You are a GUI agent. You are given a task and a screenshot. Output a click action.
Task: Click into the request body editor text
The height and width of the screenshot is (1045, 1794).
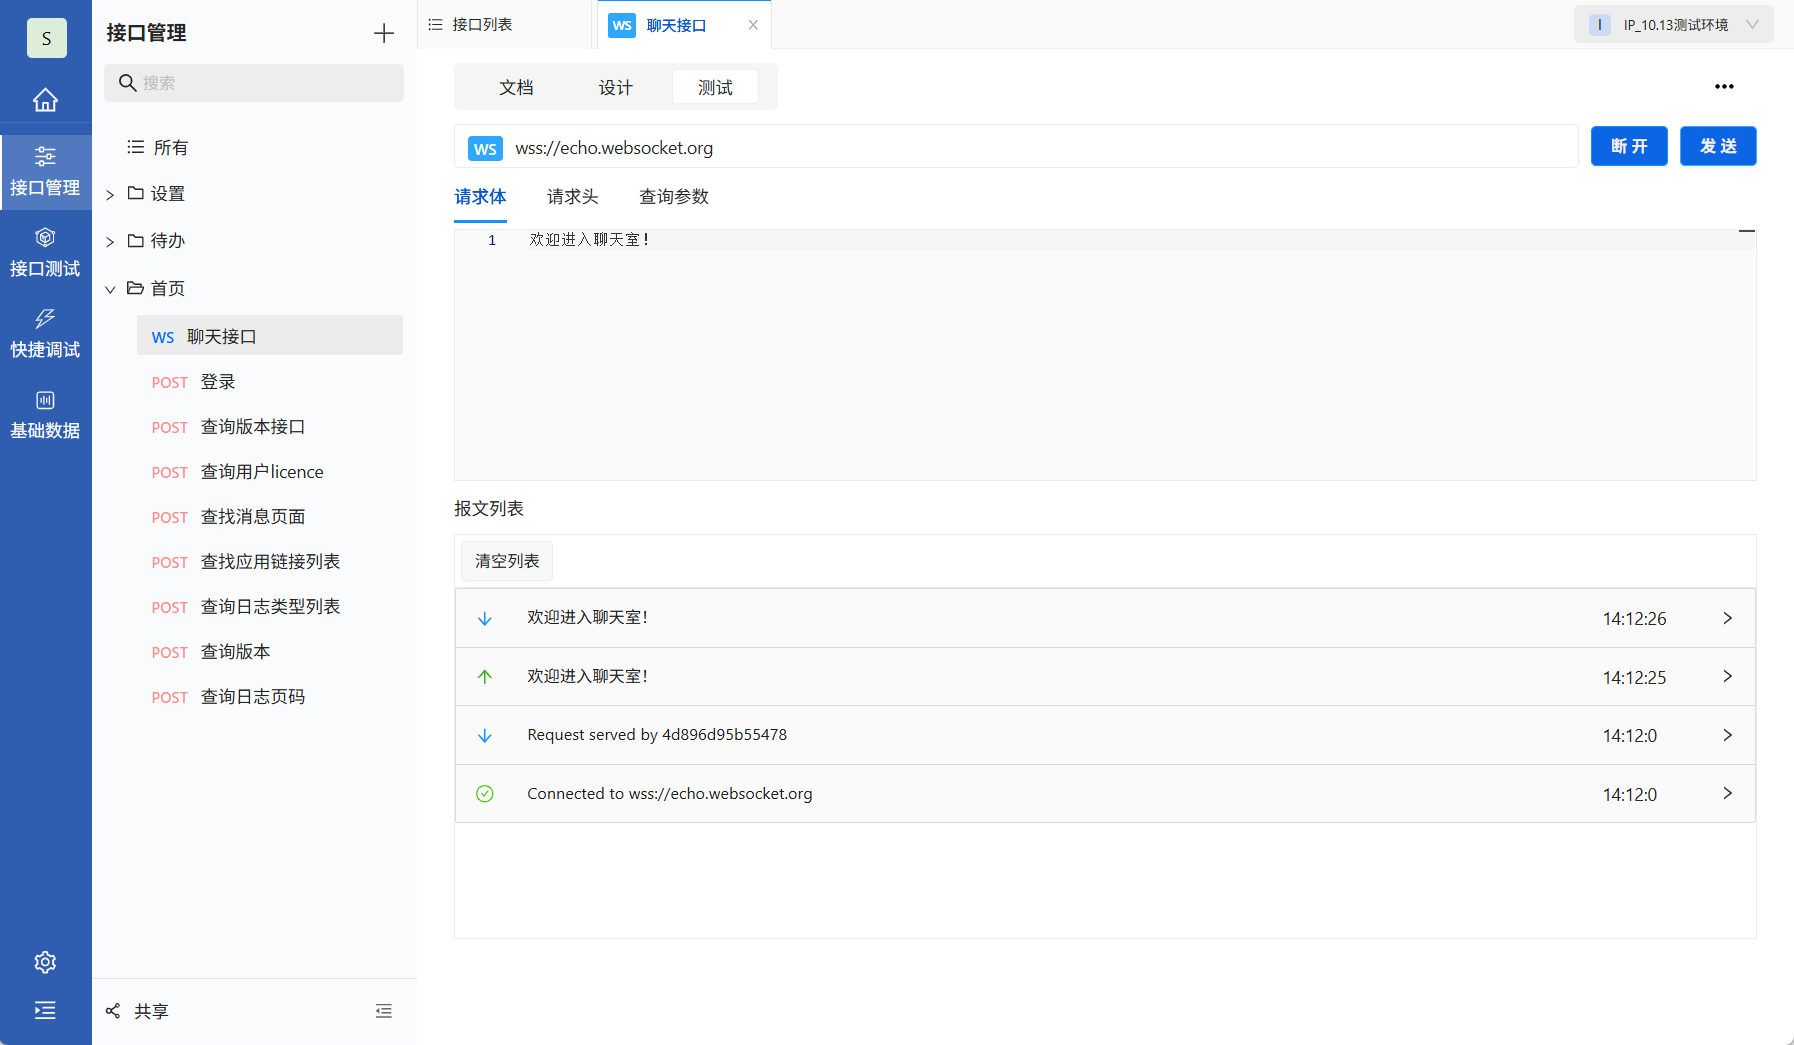tap(590, 240)
